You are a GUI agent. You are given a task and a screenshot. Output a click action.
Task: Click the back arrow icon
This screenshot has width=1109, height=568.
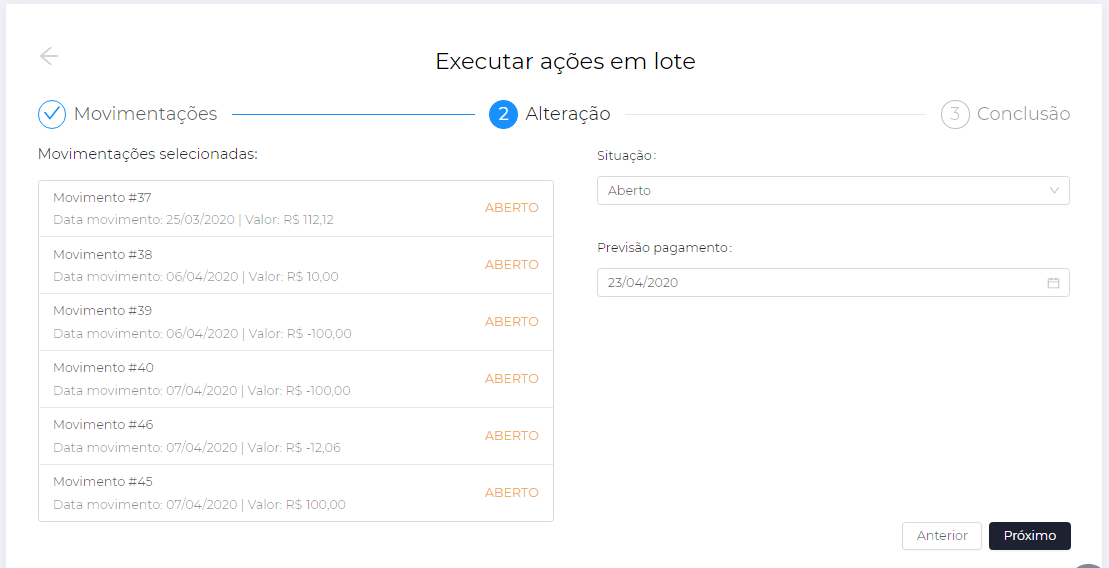[x=49, y=56]
